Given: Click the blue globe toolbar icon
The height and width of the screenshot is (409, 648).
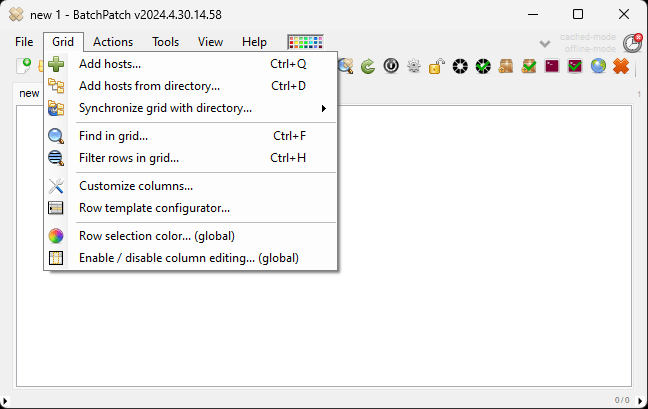Looking at the screenshot, I should 598,66.
